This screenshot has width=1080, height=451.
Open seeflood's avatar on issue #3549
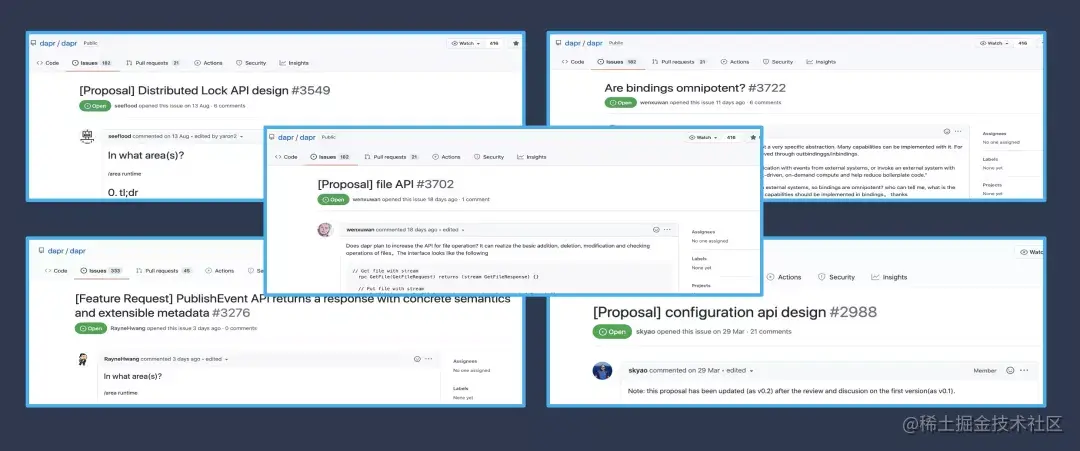(x=87, y=136)
